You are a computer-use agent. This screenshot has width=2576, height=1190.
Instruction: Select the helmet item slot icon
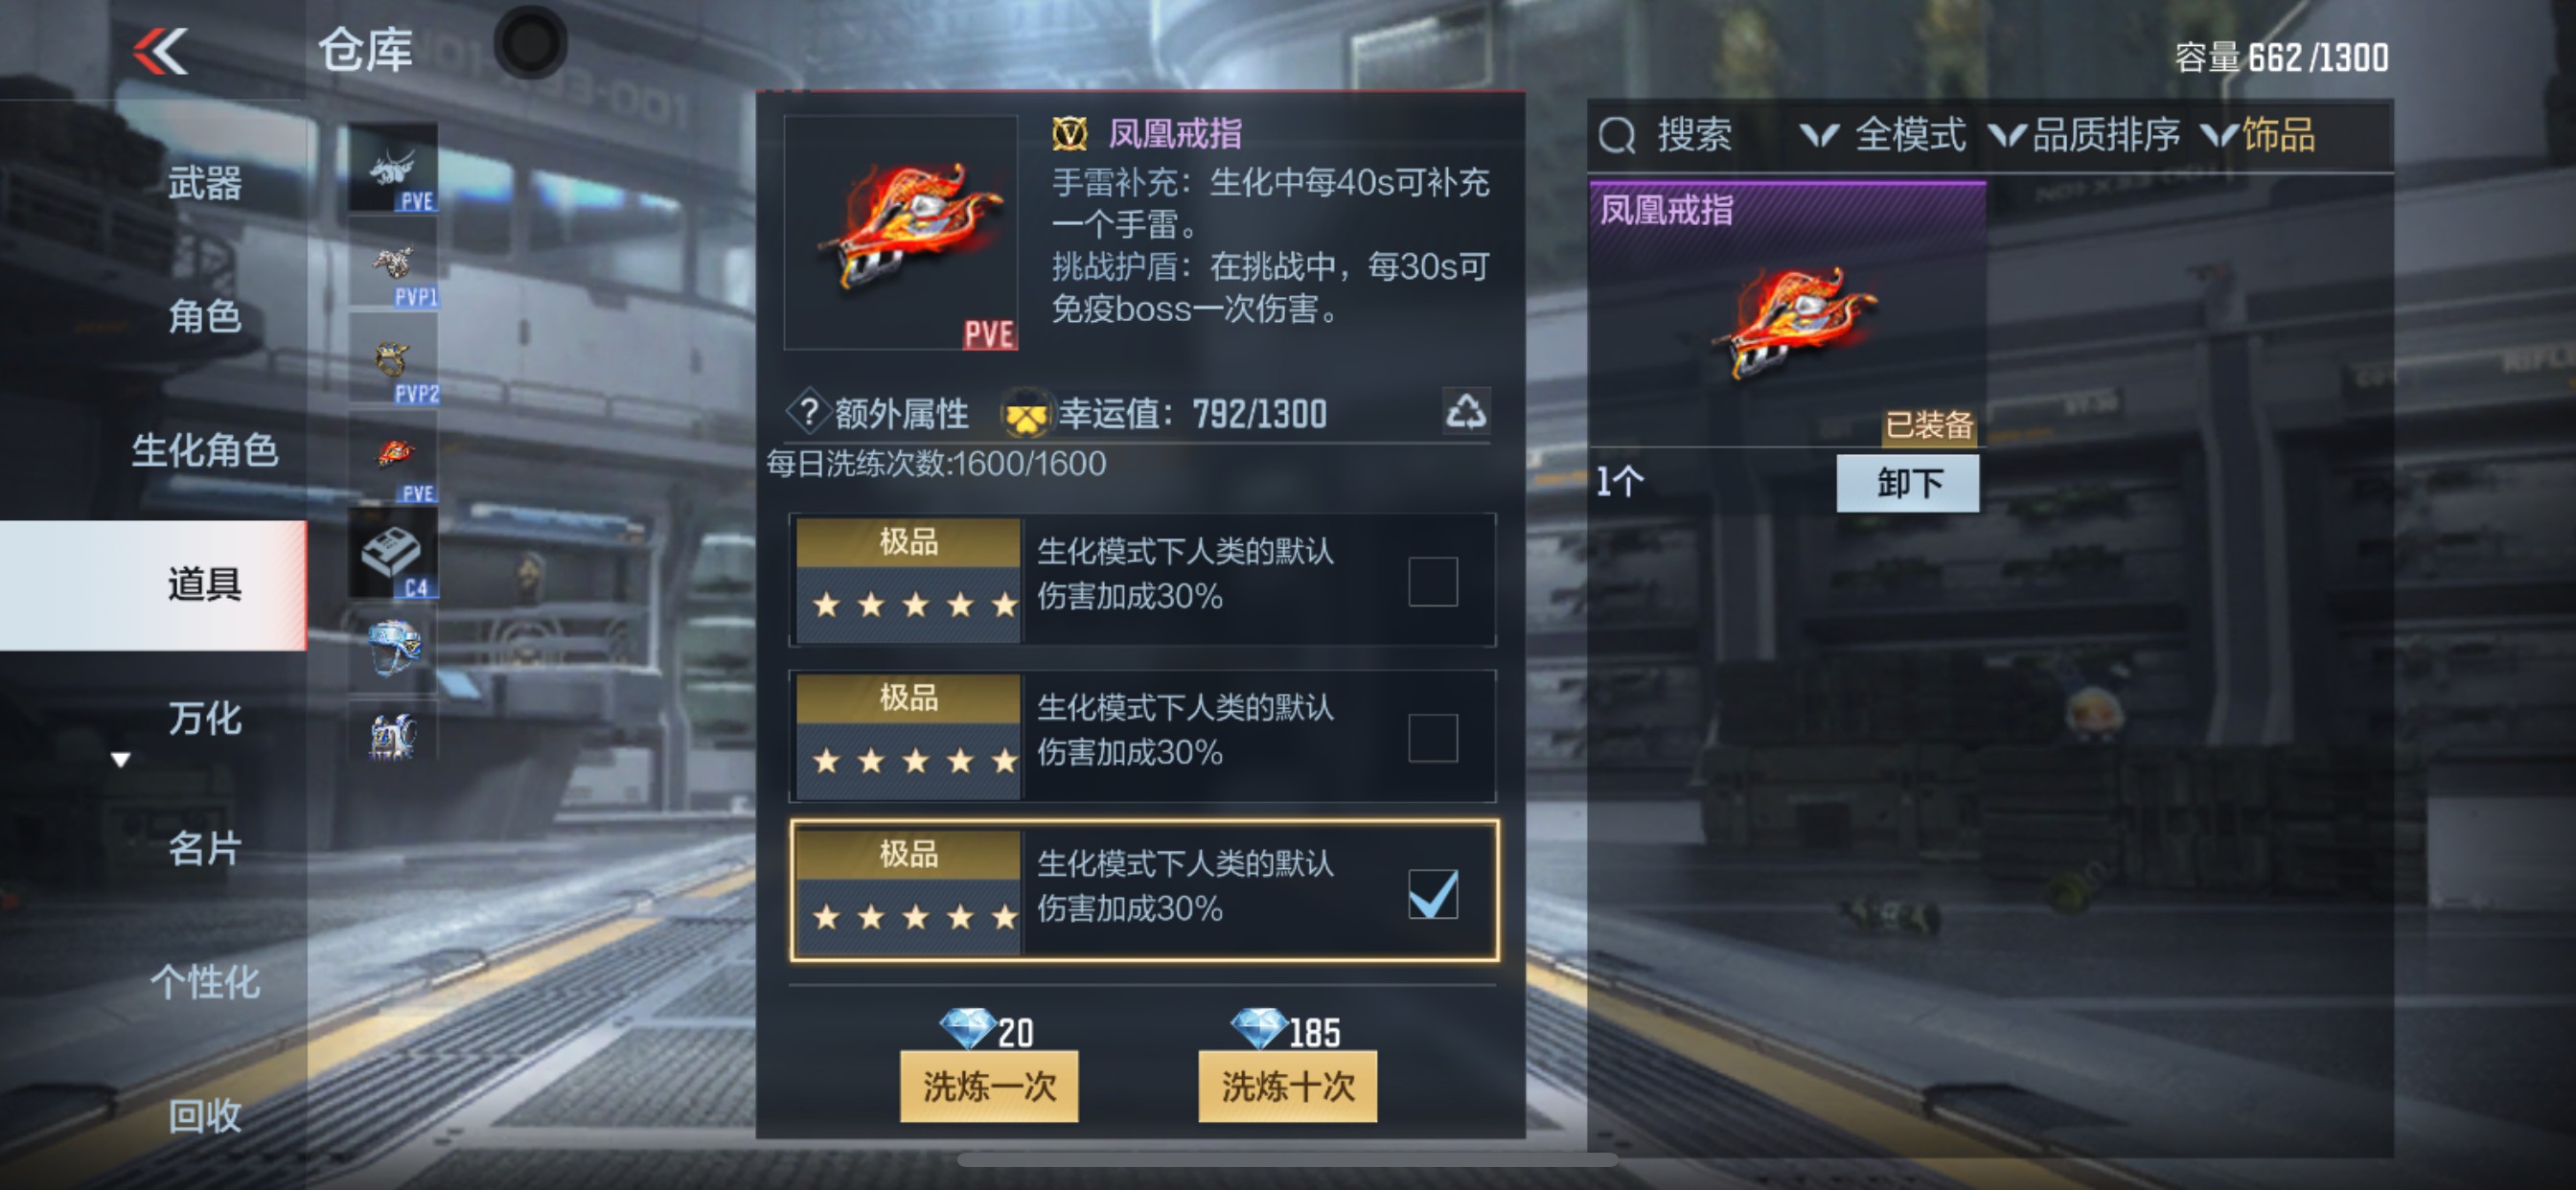pos(393,649)
